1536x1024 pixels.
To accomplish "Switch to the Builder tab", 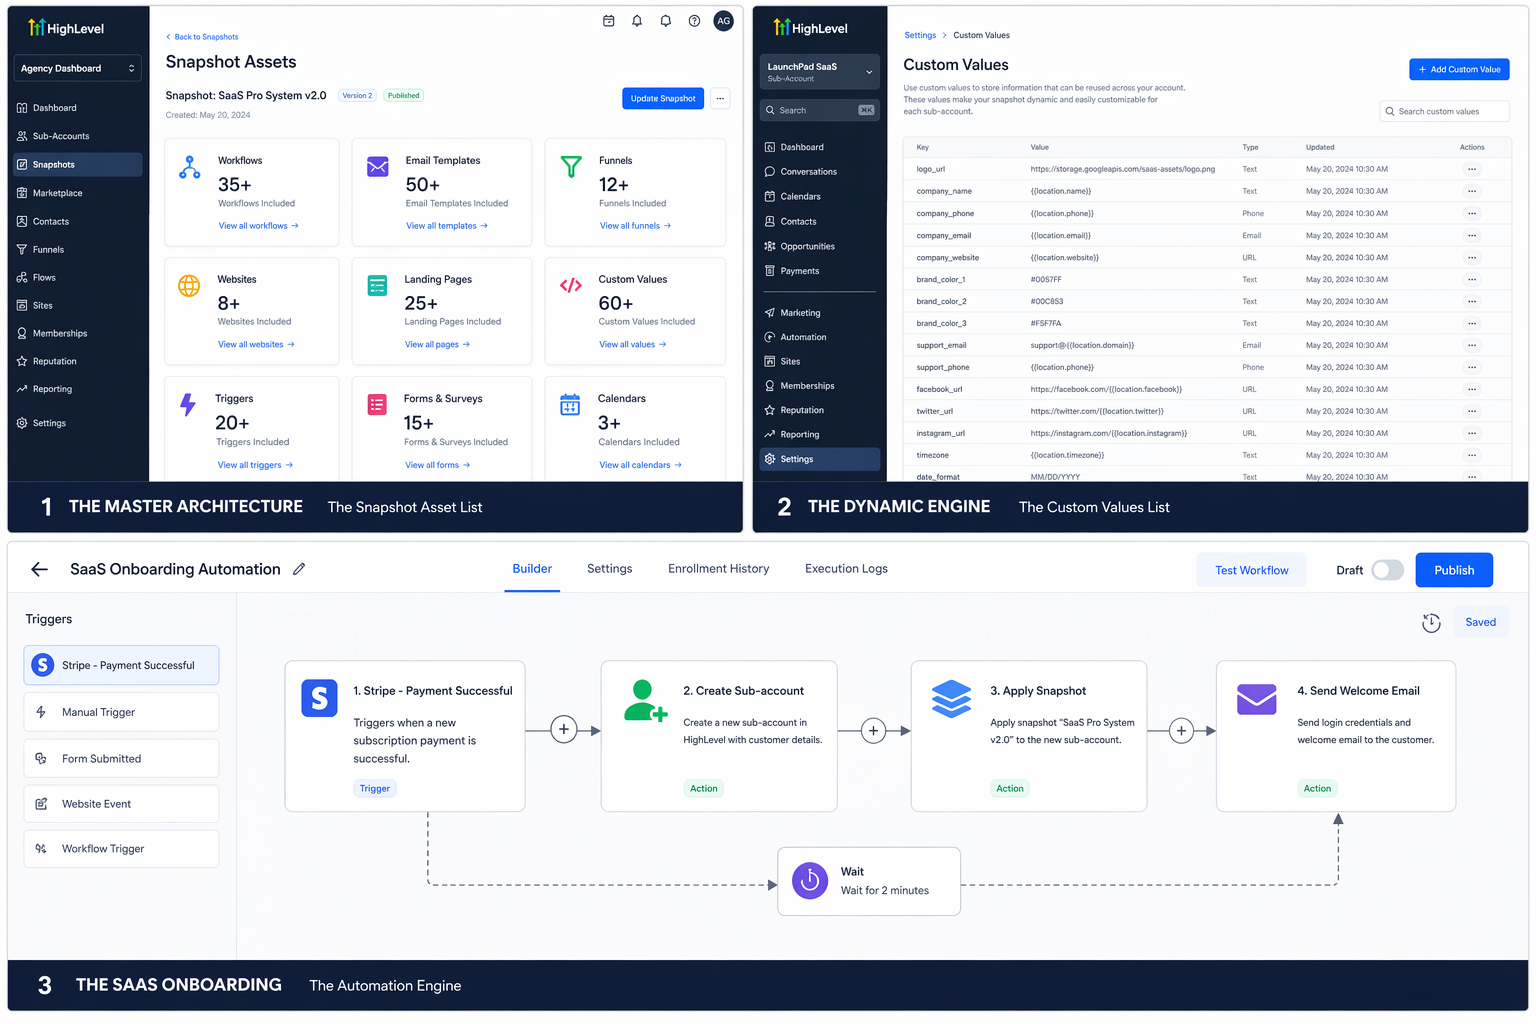I will (532, 569).
